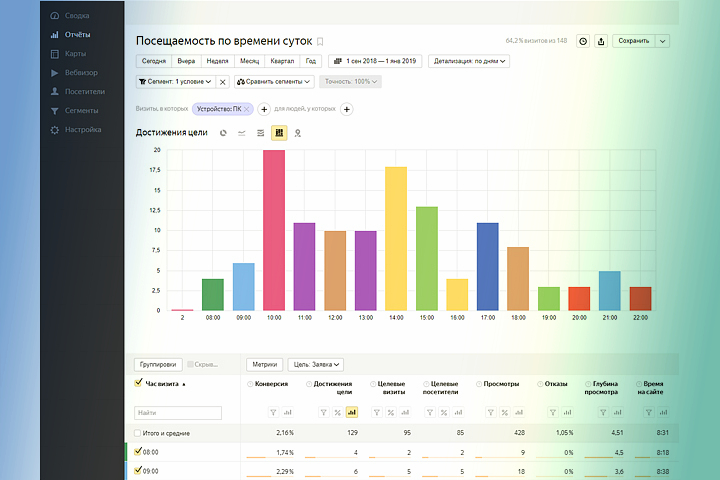Expand the Сравнить сегменты dropdown
Screen dimensions: 720x480
pos(274,82)
